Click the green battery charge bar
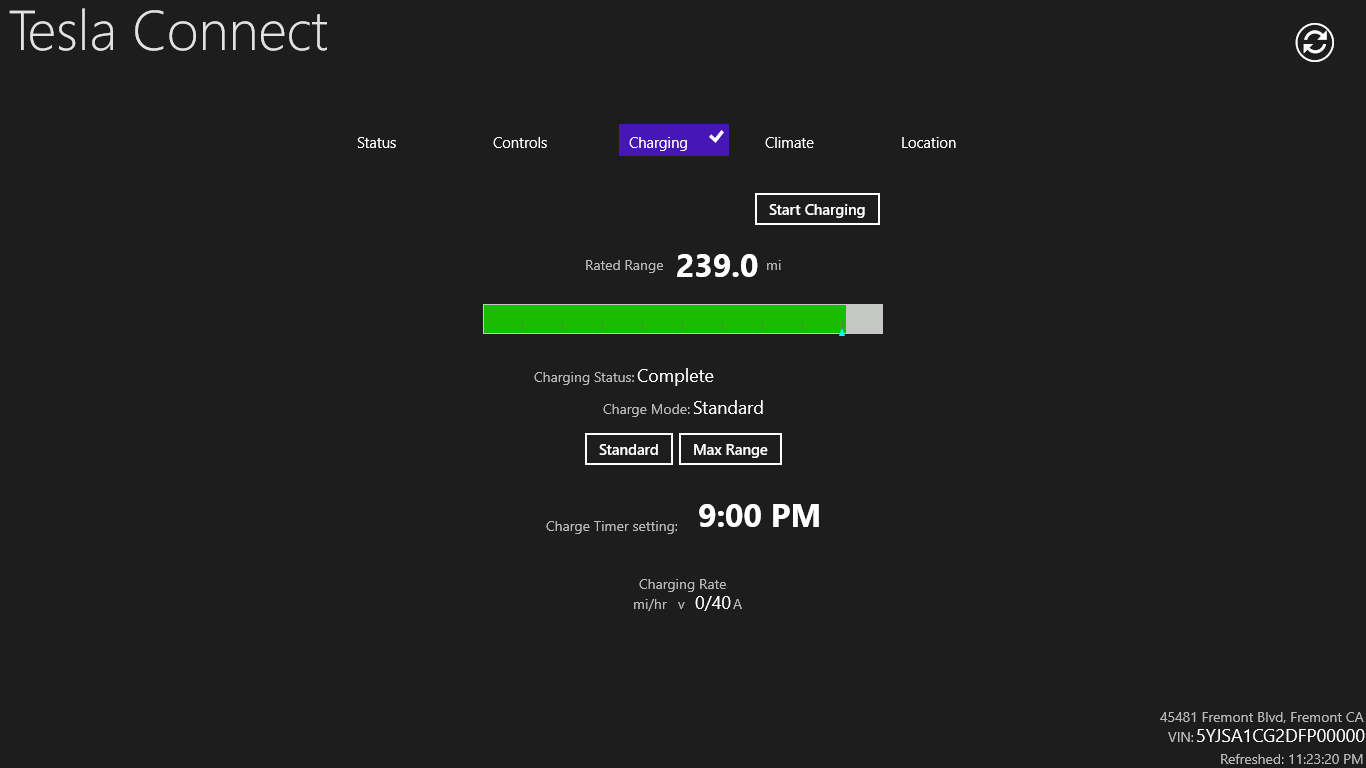The width and height of the screenshot is (1366, 768). [x=664, y=319]
